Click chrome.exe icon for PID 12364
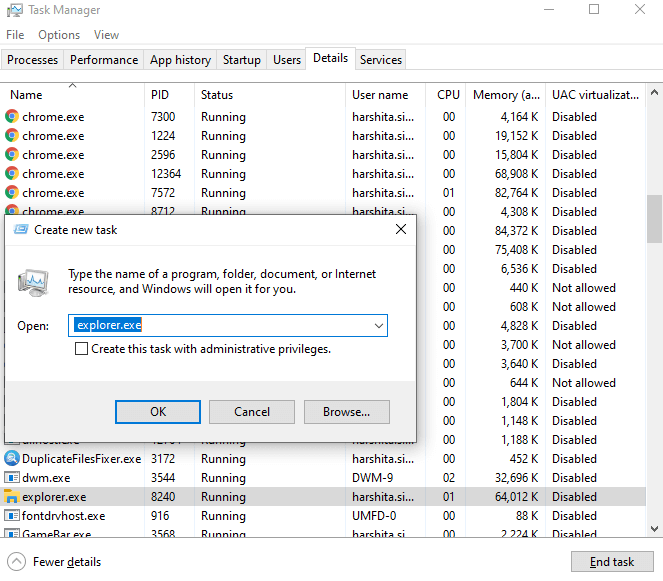This screenshot has height=581, width=663. (12, 174)
